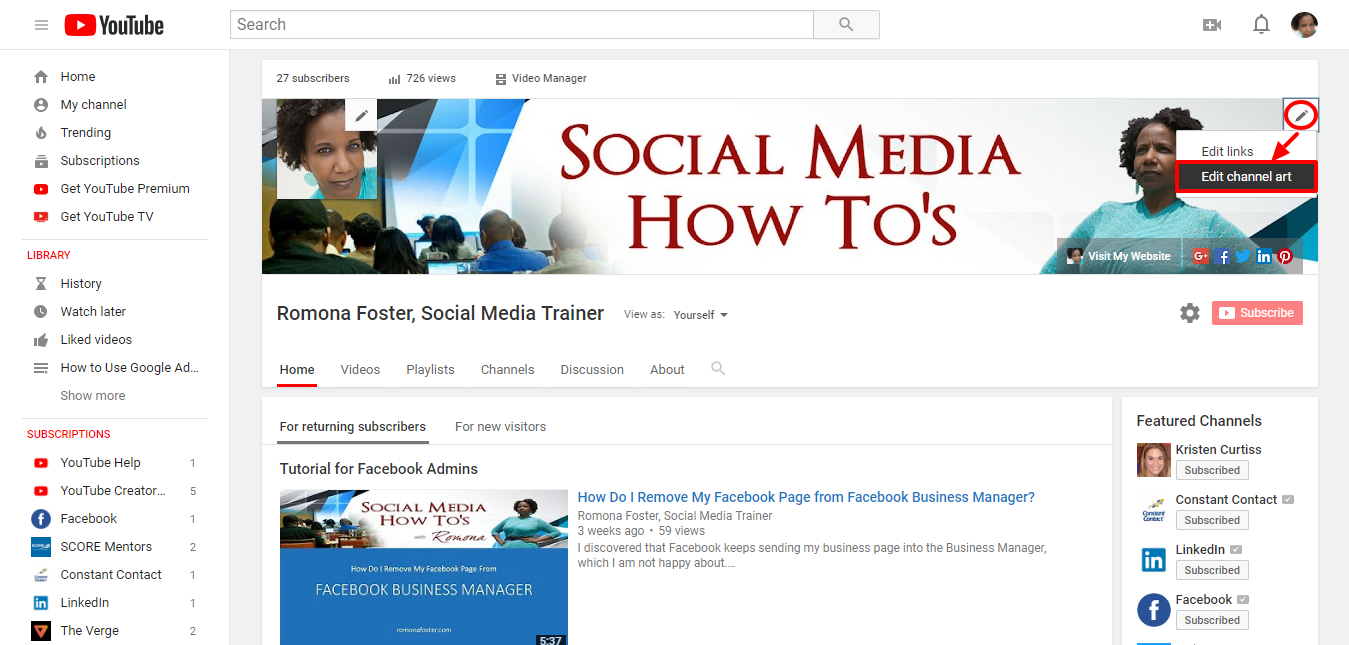
Task: Open the create video camera icon
Action: click(x=1212, y=25)
